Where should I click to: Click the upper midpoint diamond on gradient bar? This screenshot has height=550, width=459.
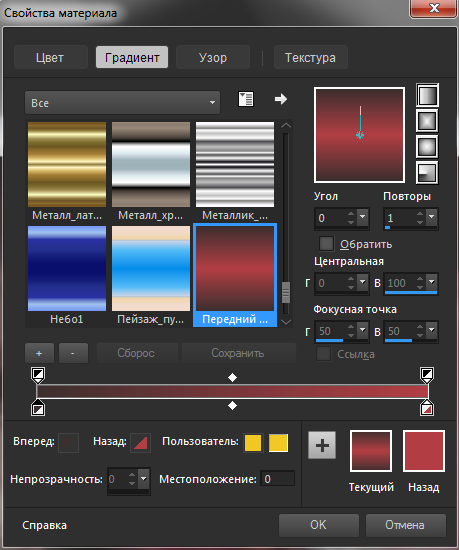pyautogui.click(x=232, y=377)
